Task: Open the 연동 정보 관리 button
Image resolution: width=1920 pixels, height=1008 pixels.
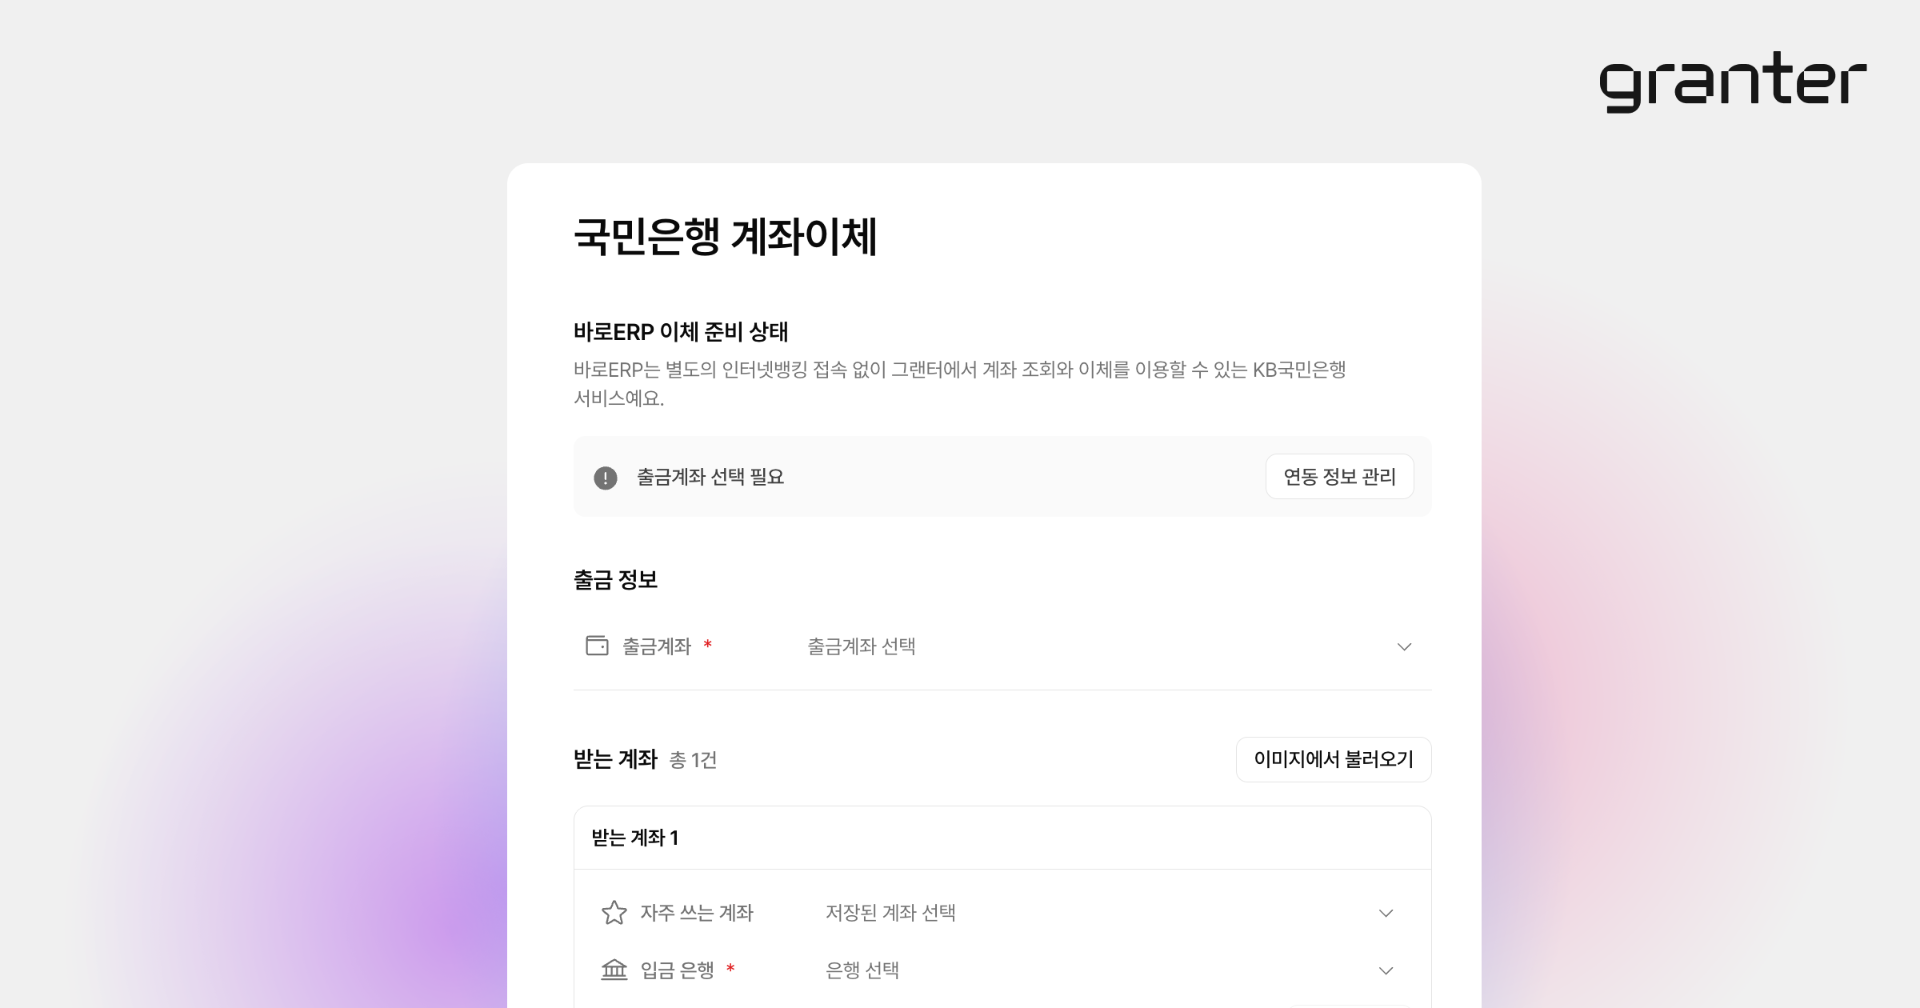Action: (1339, 477)
